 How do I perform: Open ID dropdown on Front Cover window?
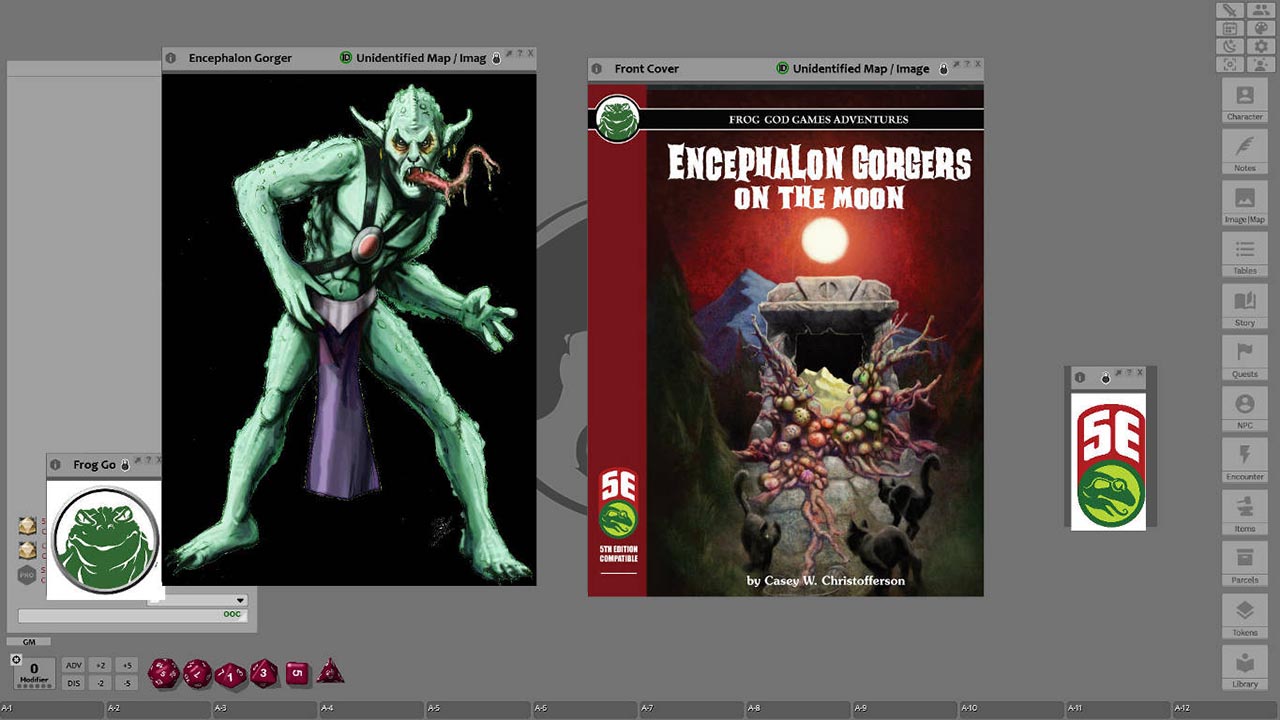[x=783, y=69]
